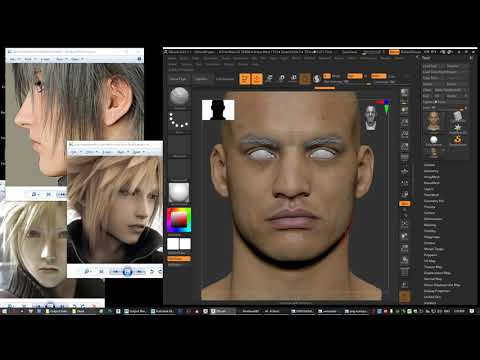Screen dimensions: 480x360
Task: Expand the Deformation subpalette
Action: pyautogui.click(x=433, y=219)
